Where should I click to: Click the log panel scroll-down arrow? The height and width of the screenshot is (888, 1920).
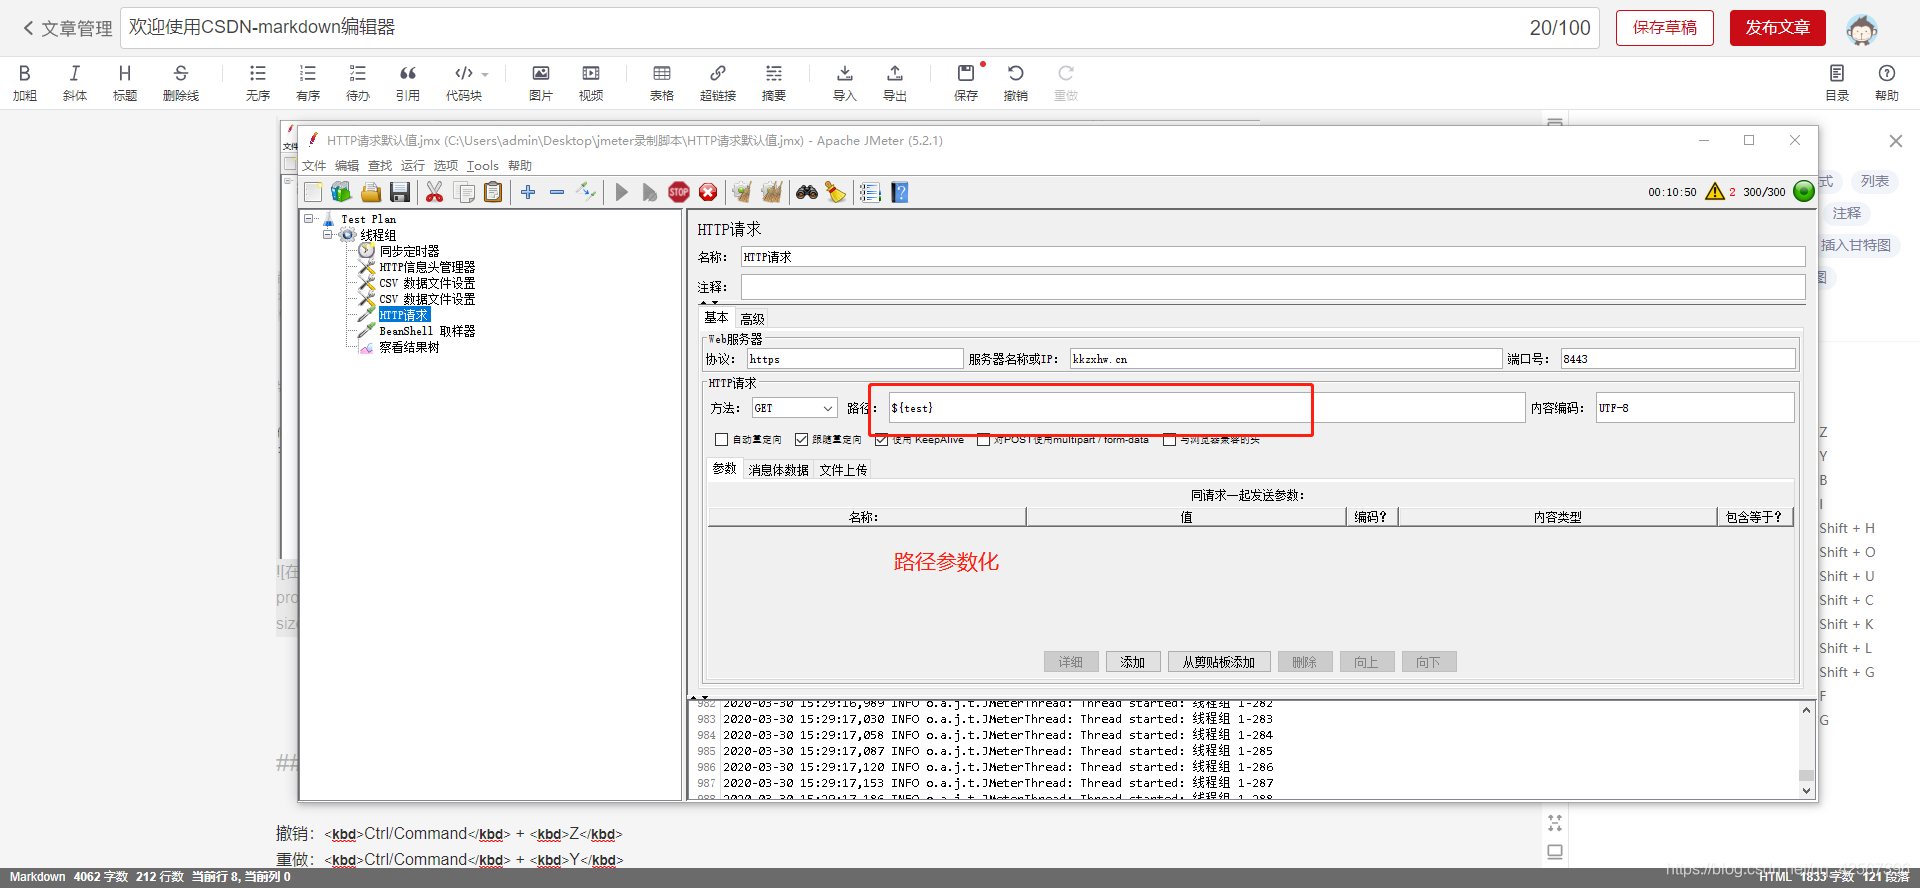pos(1806,790)
